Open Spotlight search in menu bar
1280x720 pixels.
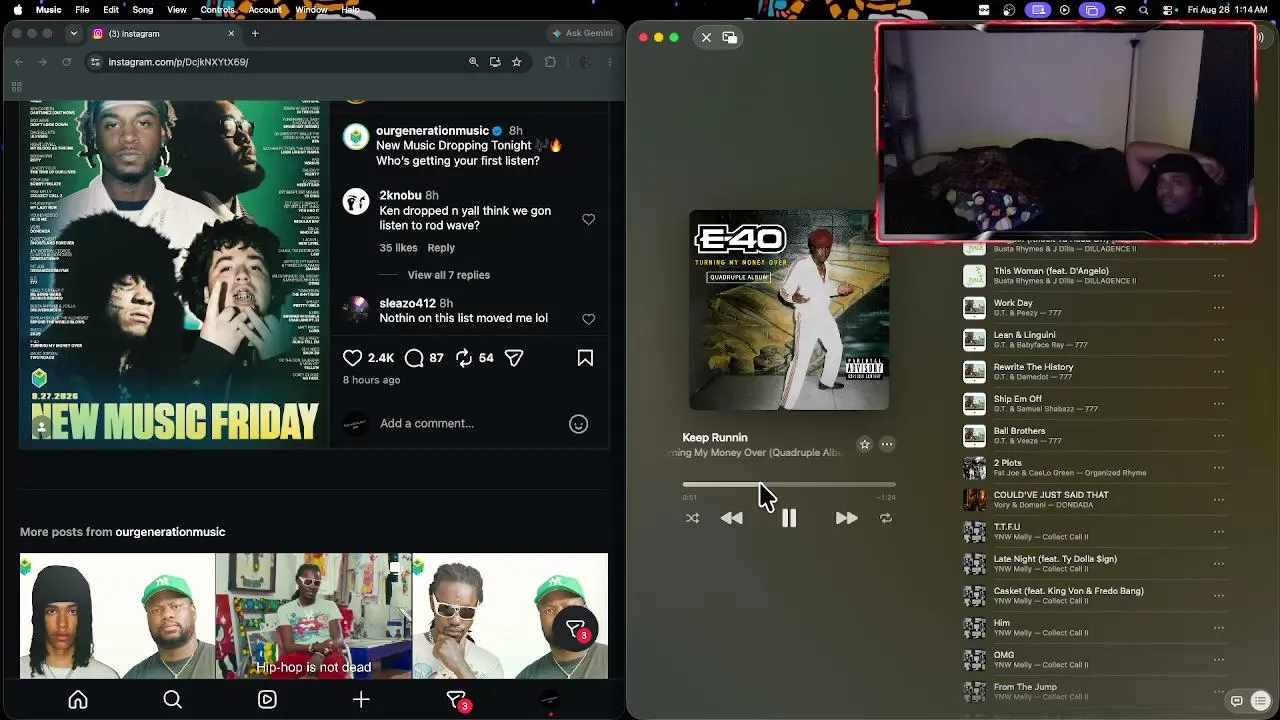(x=1143, y=10)
